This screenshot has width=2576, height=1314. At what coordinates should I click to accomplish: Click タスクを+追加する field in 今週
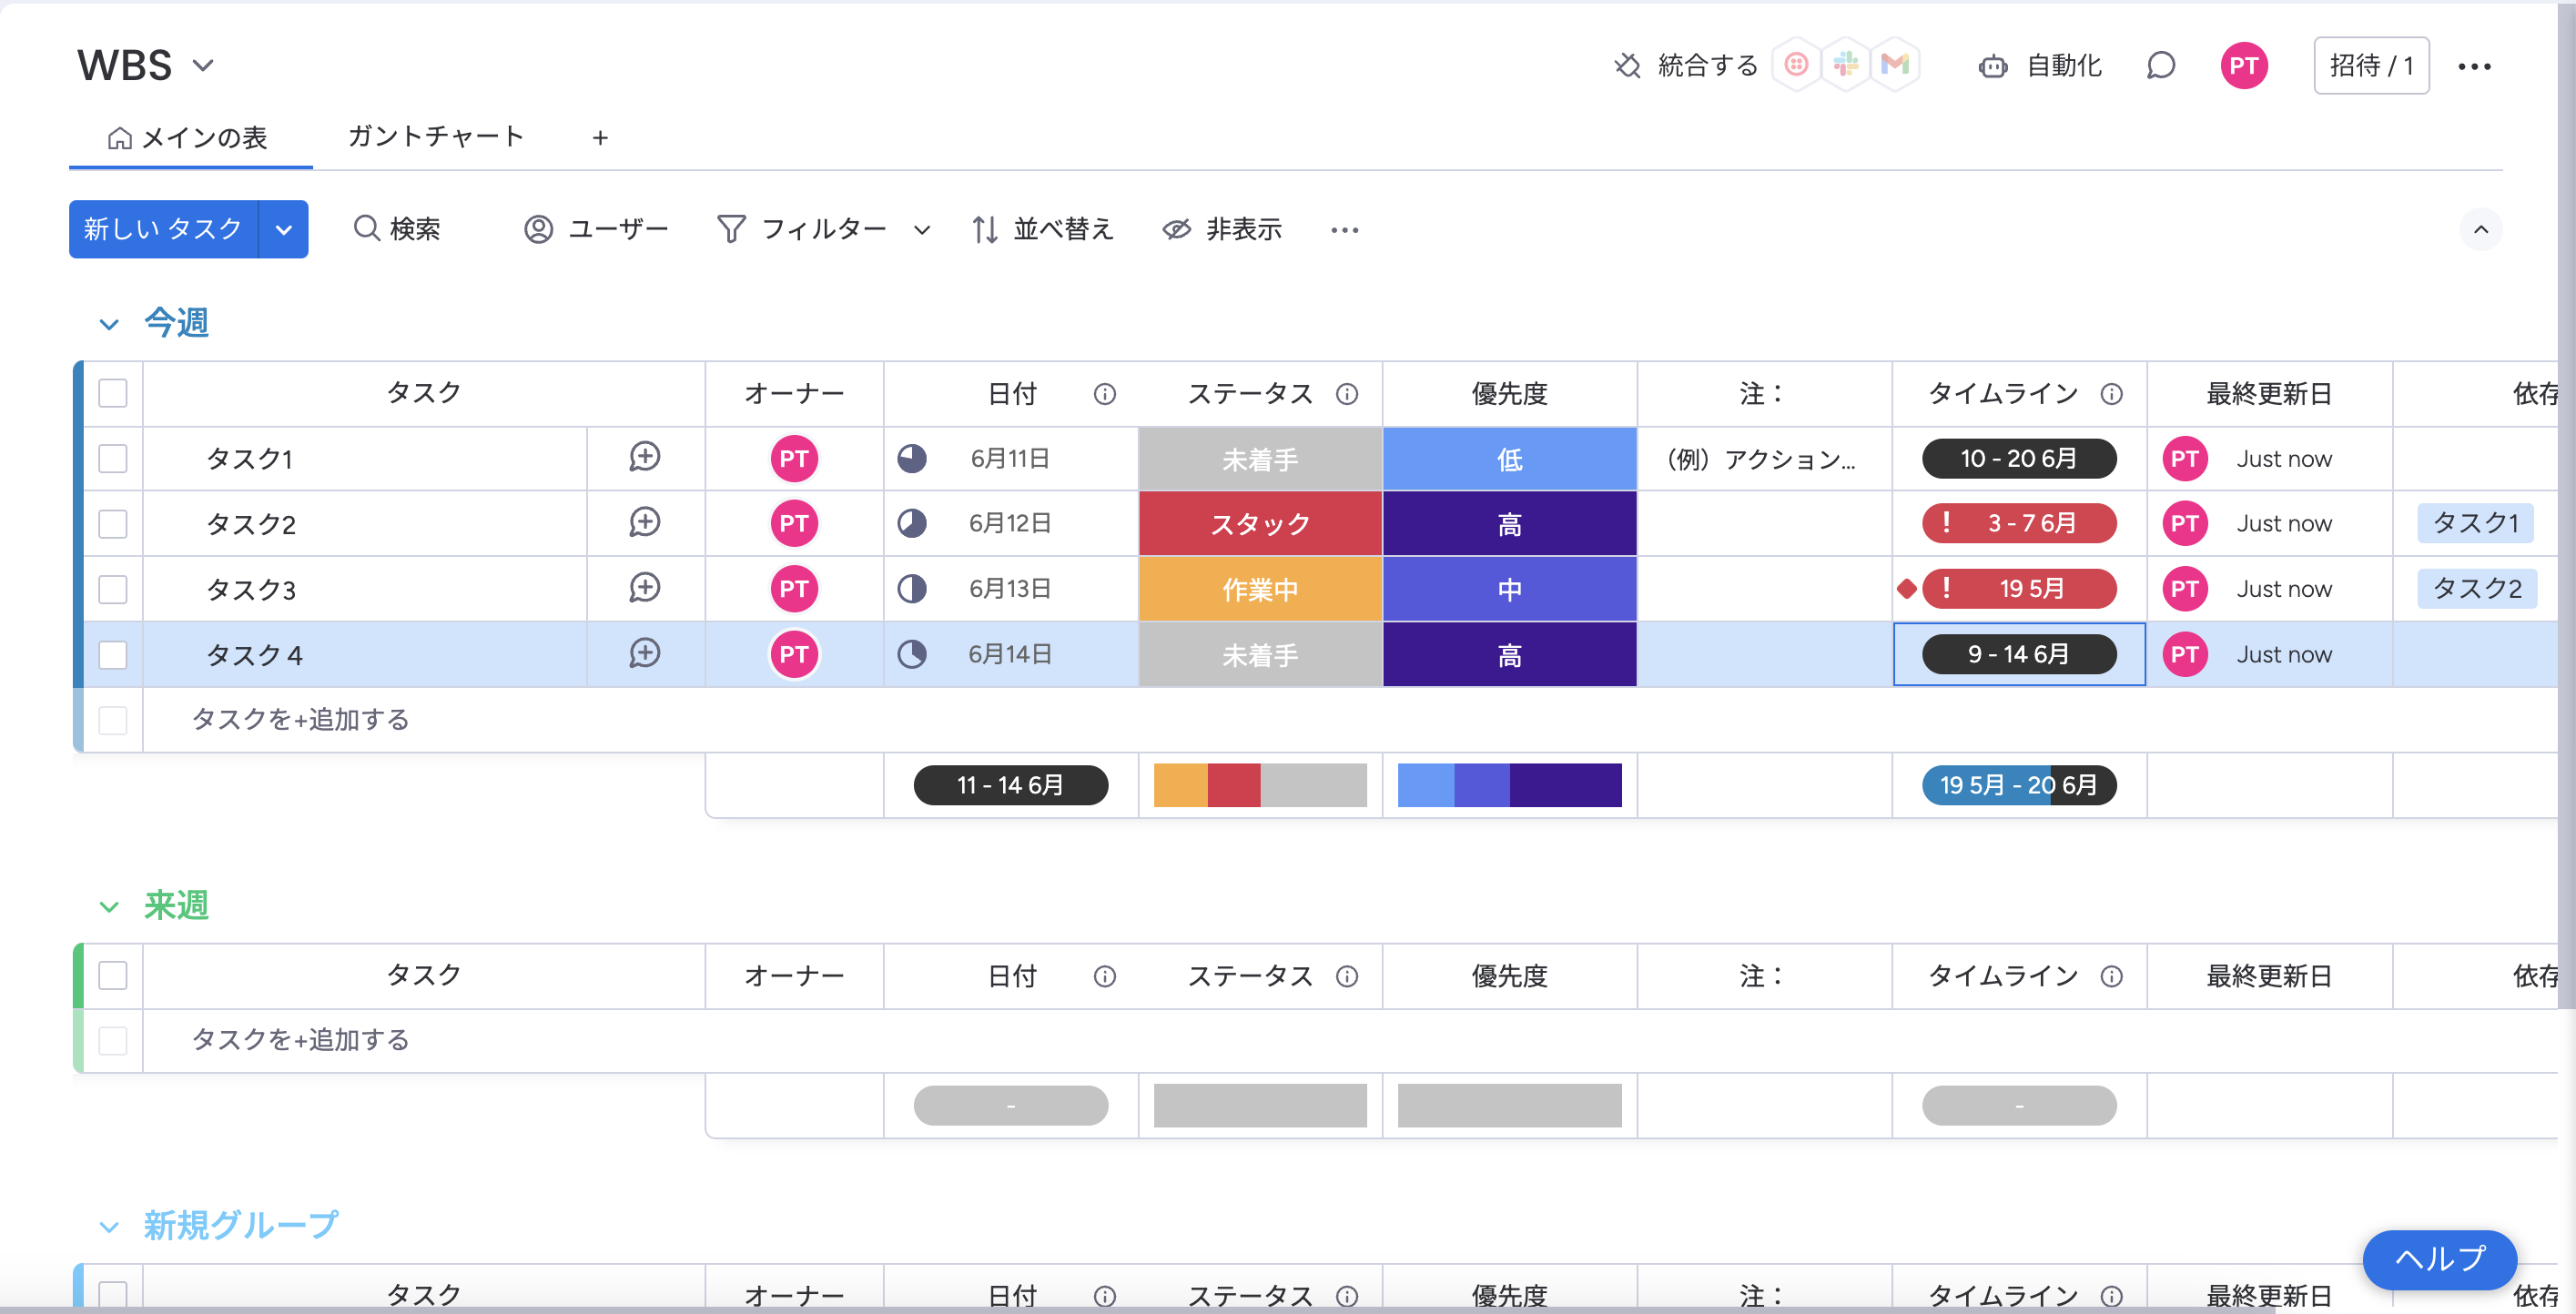[300, 719]
